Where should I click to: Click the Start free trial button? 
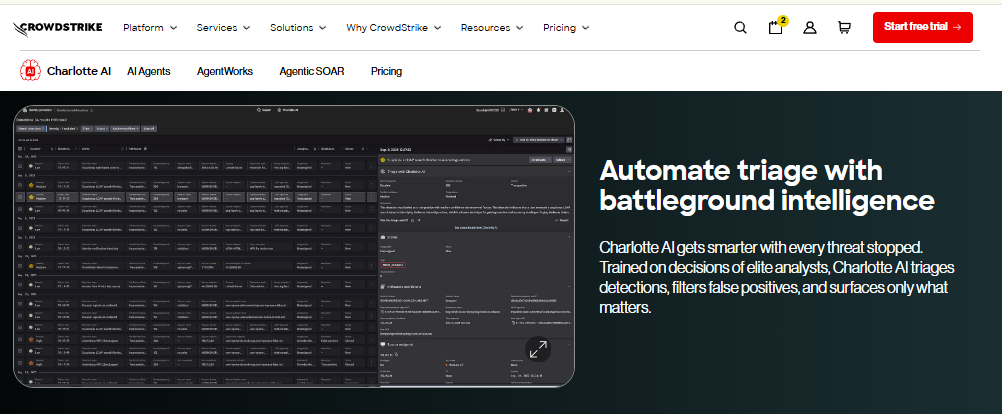pos(923,27)
